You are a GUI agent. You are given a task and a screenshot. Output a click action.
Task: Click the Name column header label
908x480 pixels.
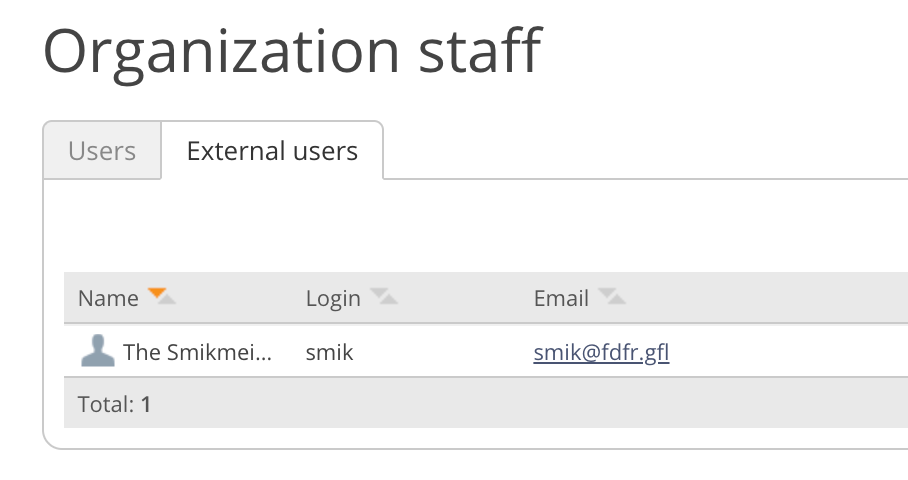pyautogui.click(x=108, y=298)
